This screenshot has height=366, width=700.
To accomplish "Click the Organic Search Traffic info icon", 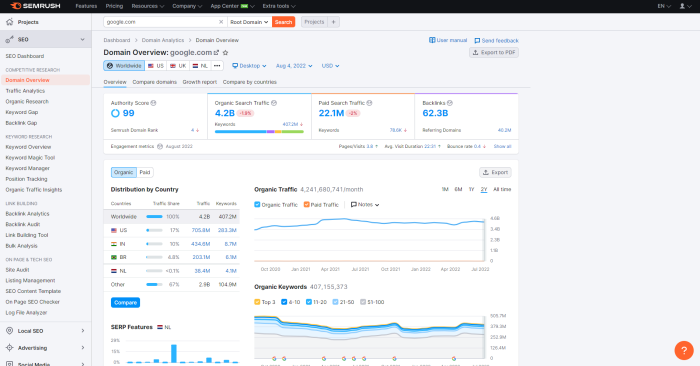I will click(274, 103).
